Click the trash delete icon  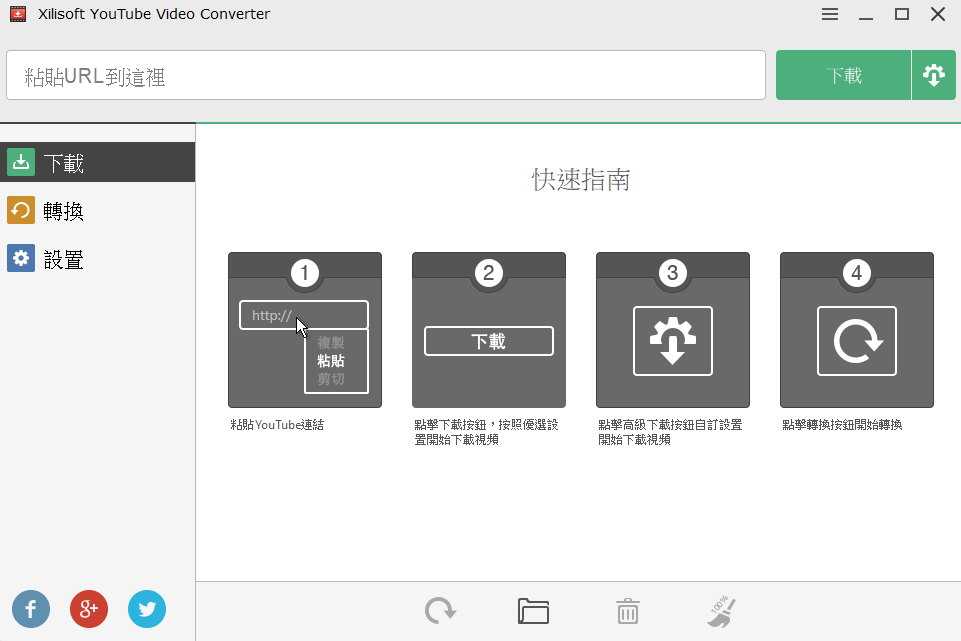click(627, 611)
